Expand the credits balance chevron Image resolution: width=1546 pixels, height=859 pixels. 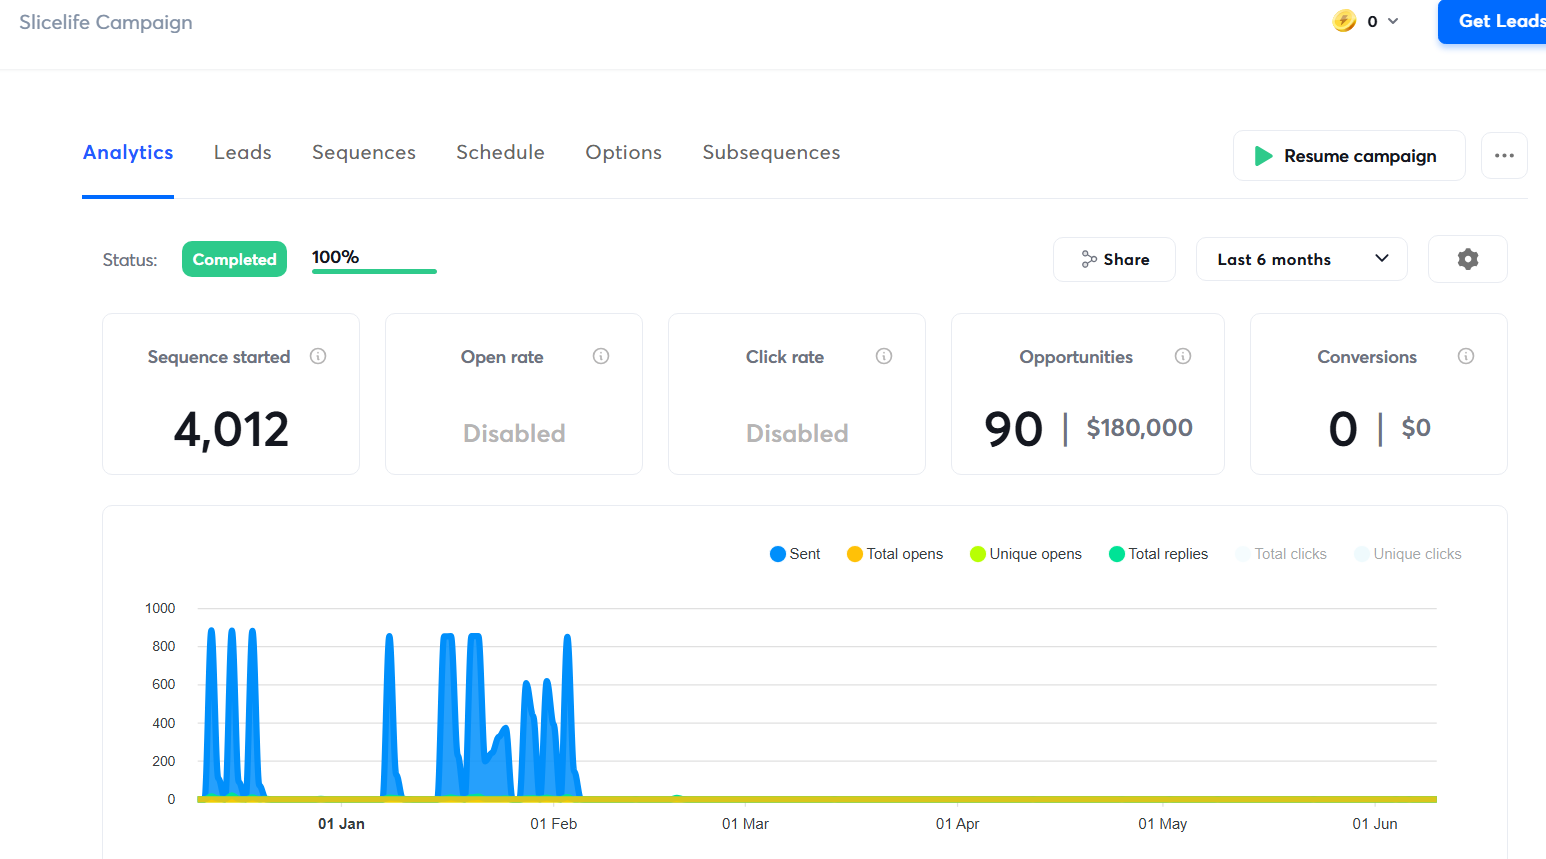[x=1393, y=21]
